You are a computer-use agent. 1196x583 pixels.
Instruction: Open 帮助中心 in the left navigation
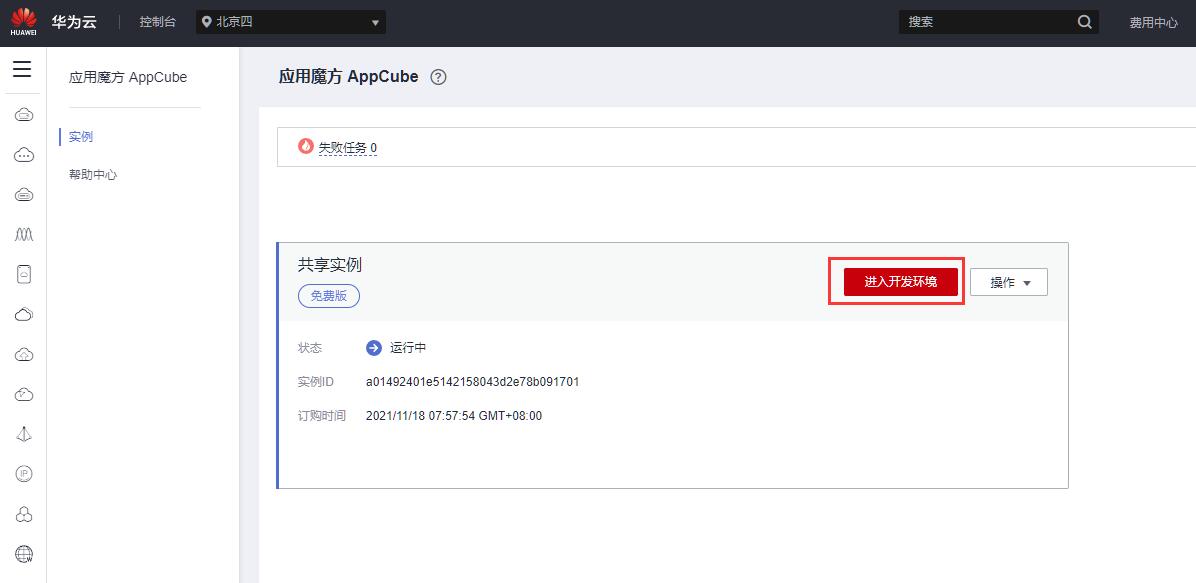pos(93,175)
